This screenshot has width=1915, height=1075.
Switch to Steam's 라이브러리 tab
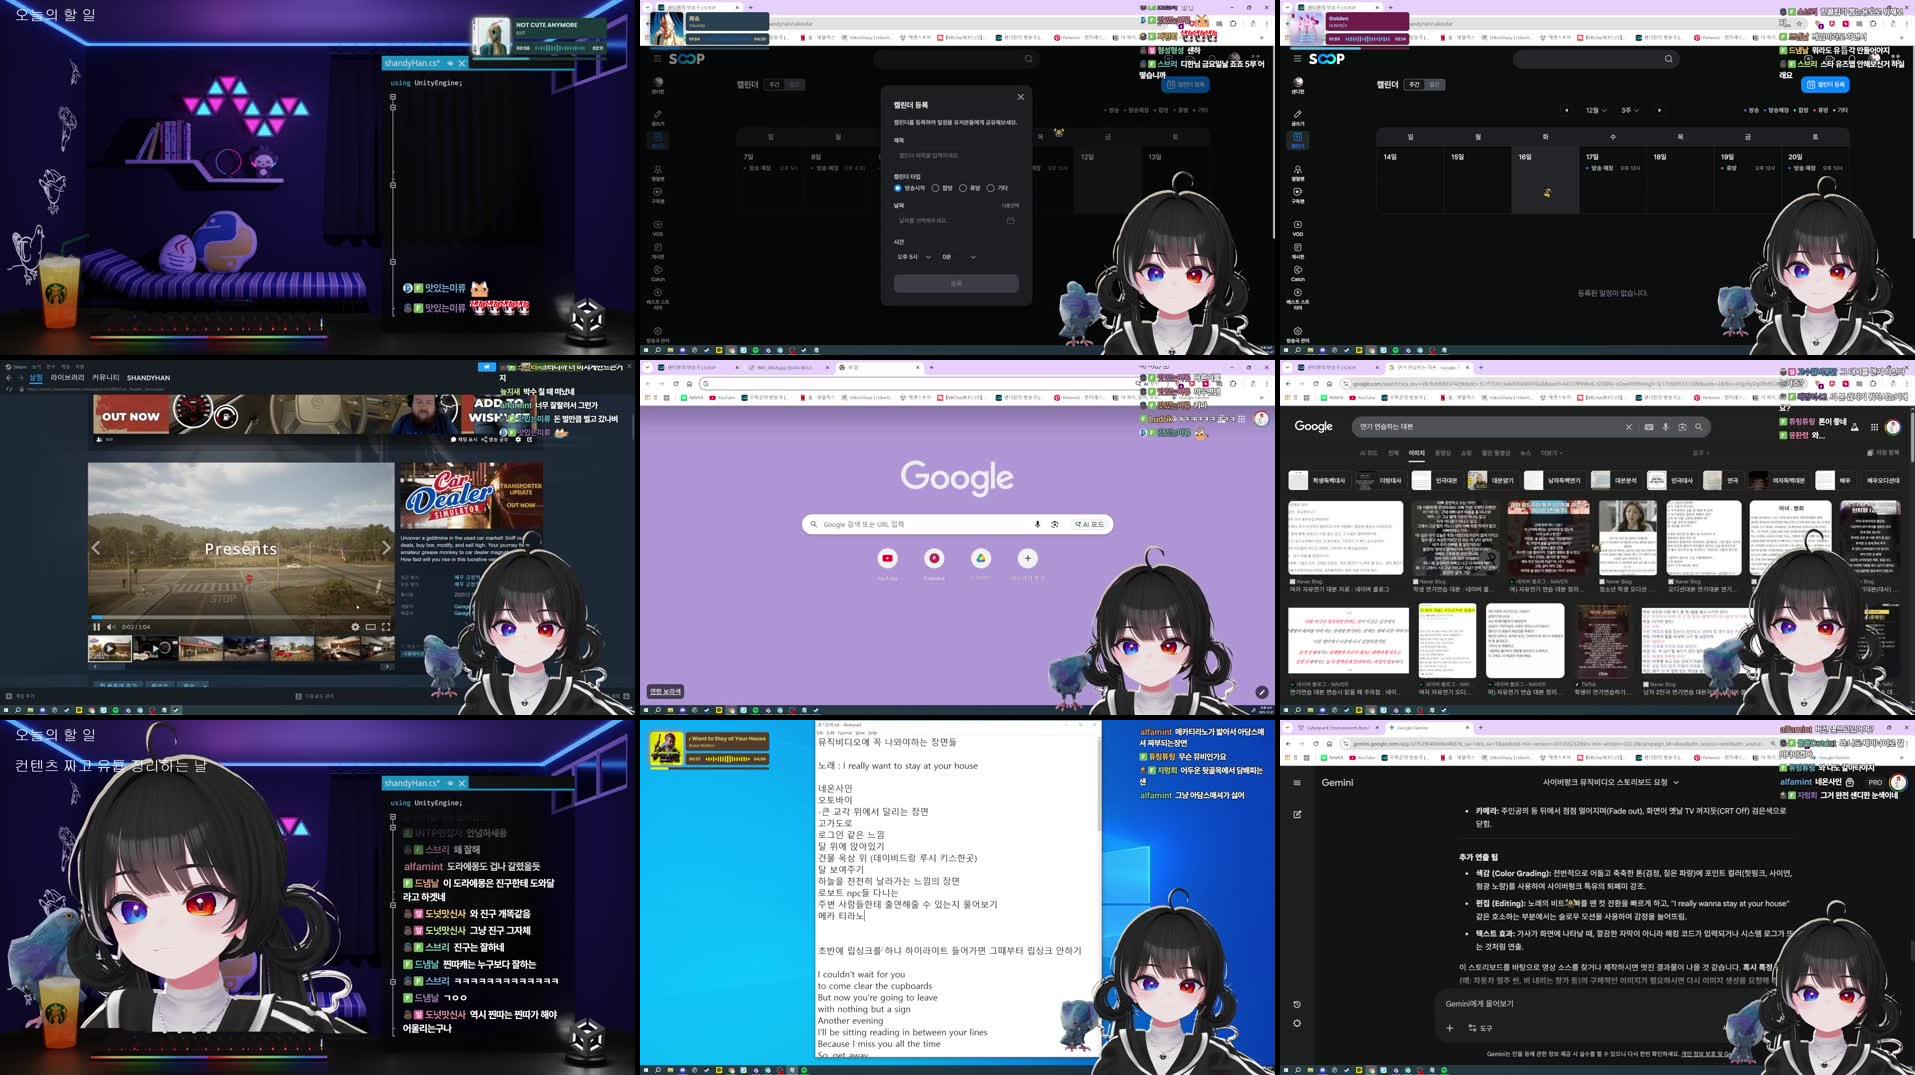[67, 378]
